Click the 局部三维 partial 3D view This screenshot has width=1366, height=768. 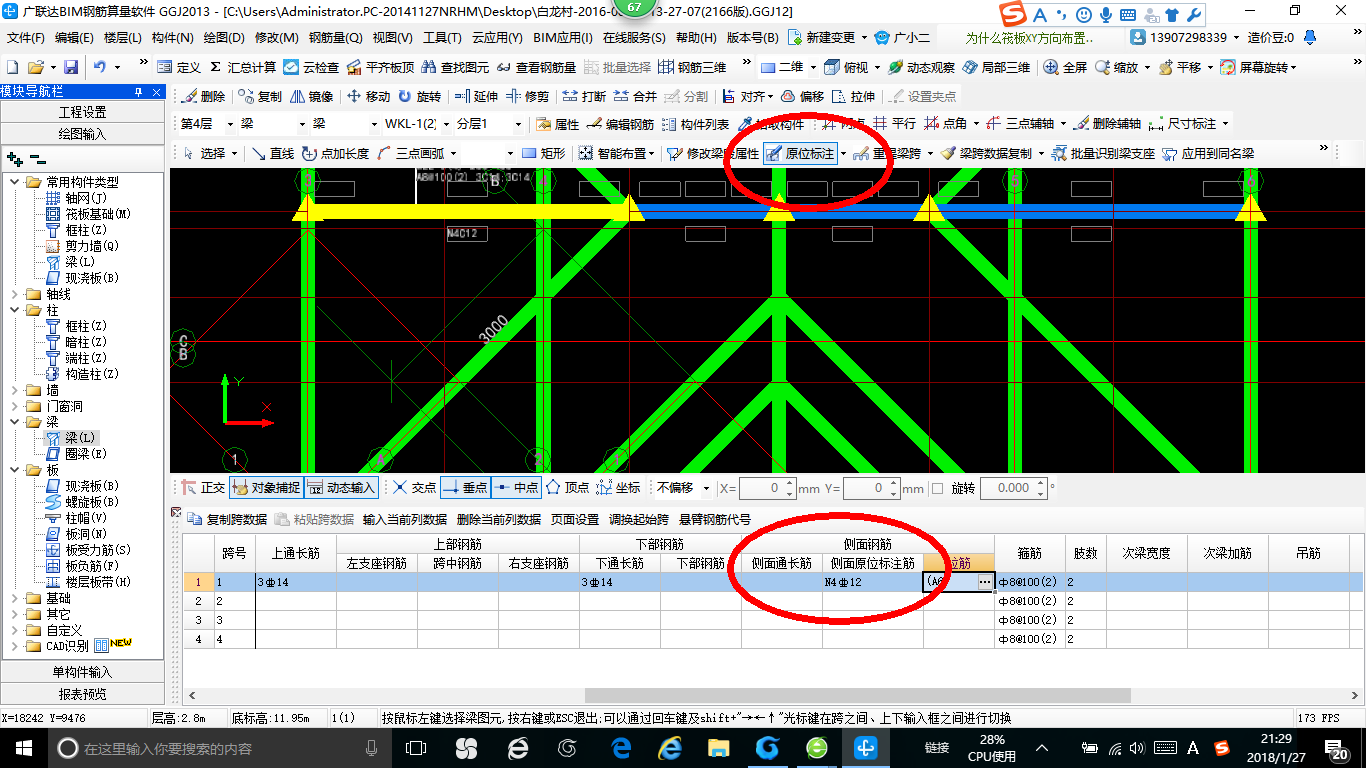click(x=996, y=67)
